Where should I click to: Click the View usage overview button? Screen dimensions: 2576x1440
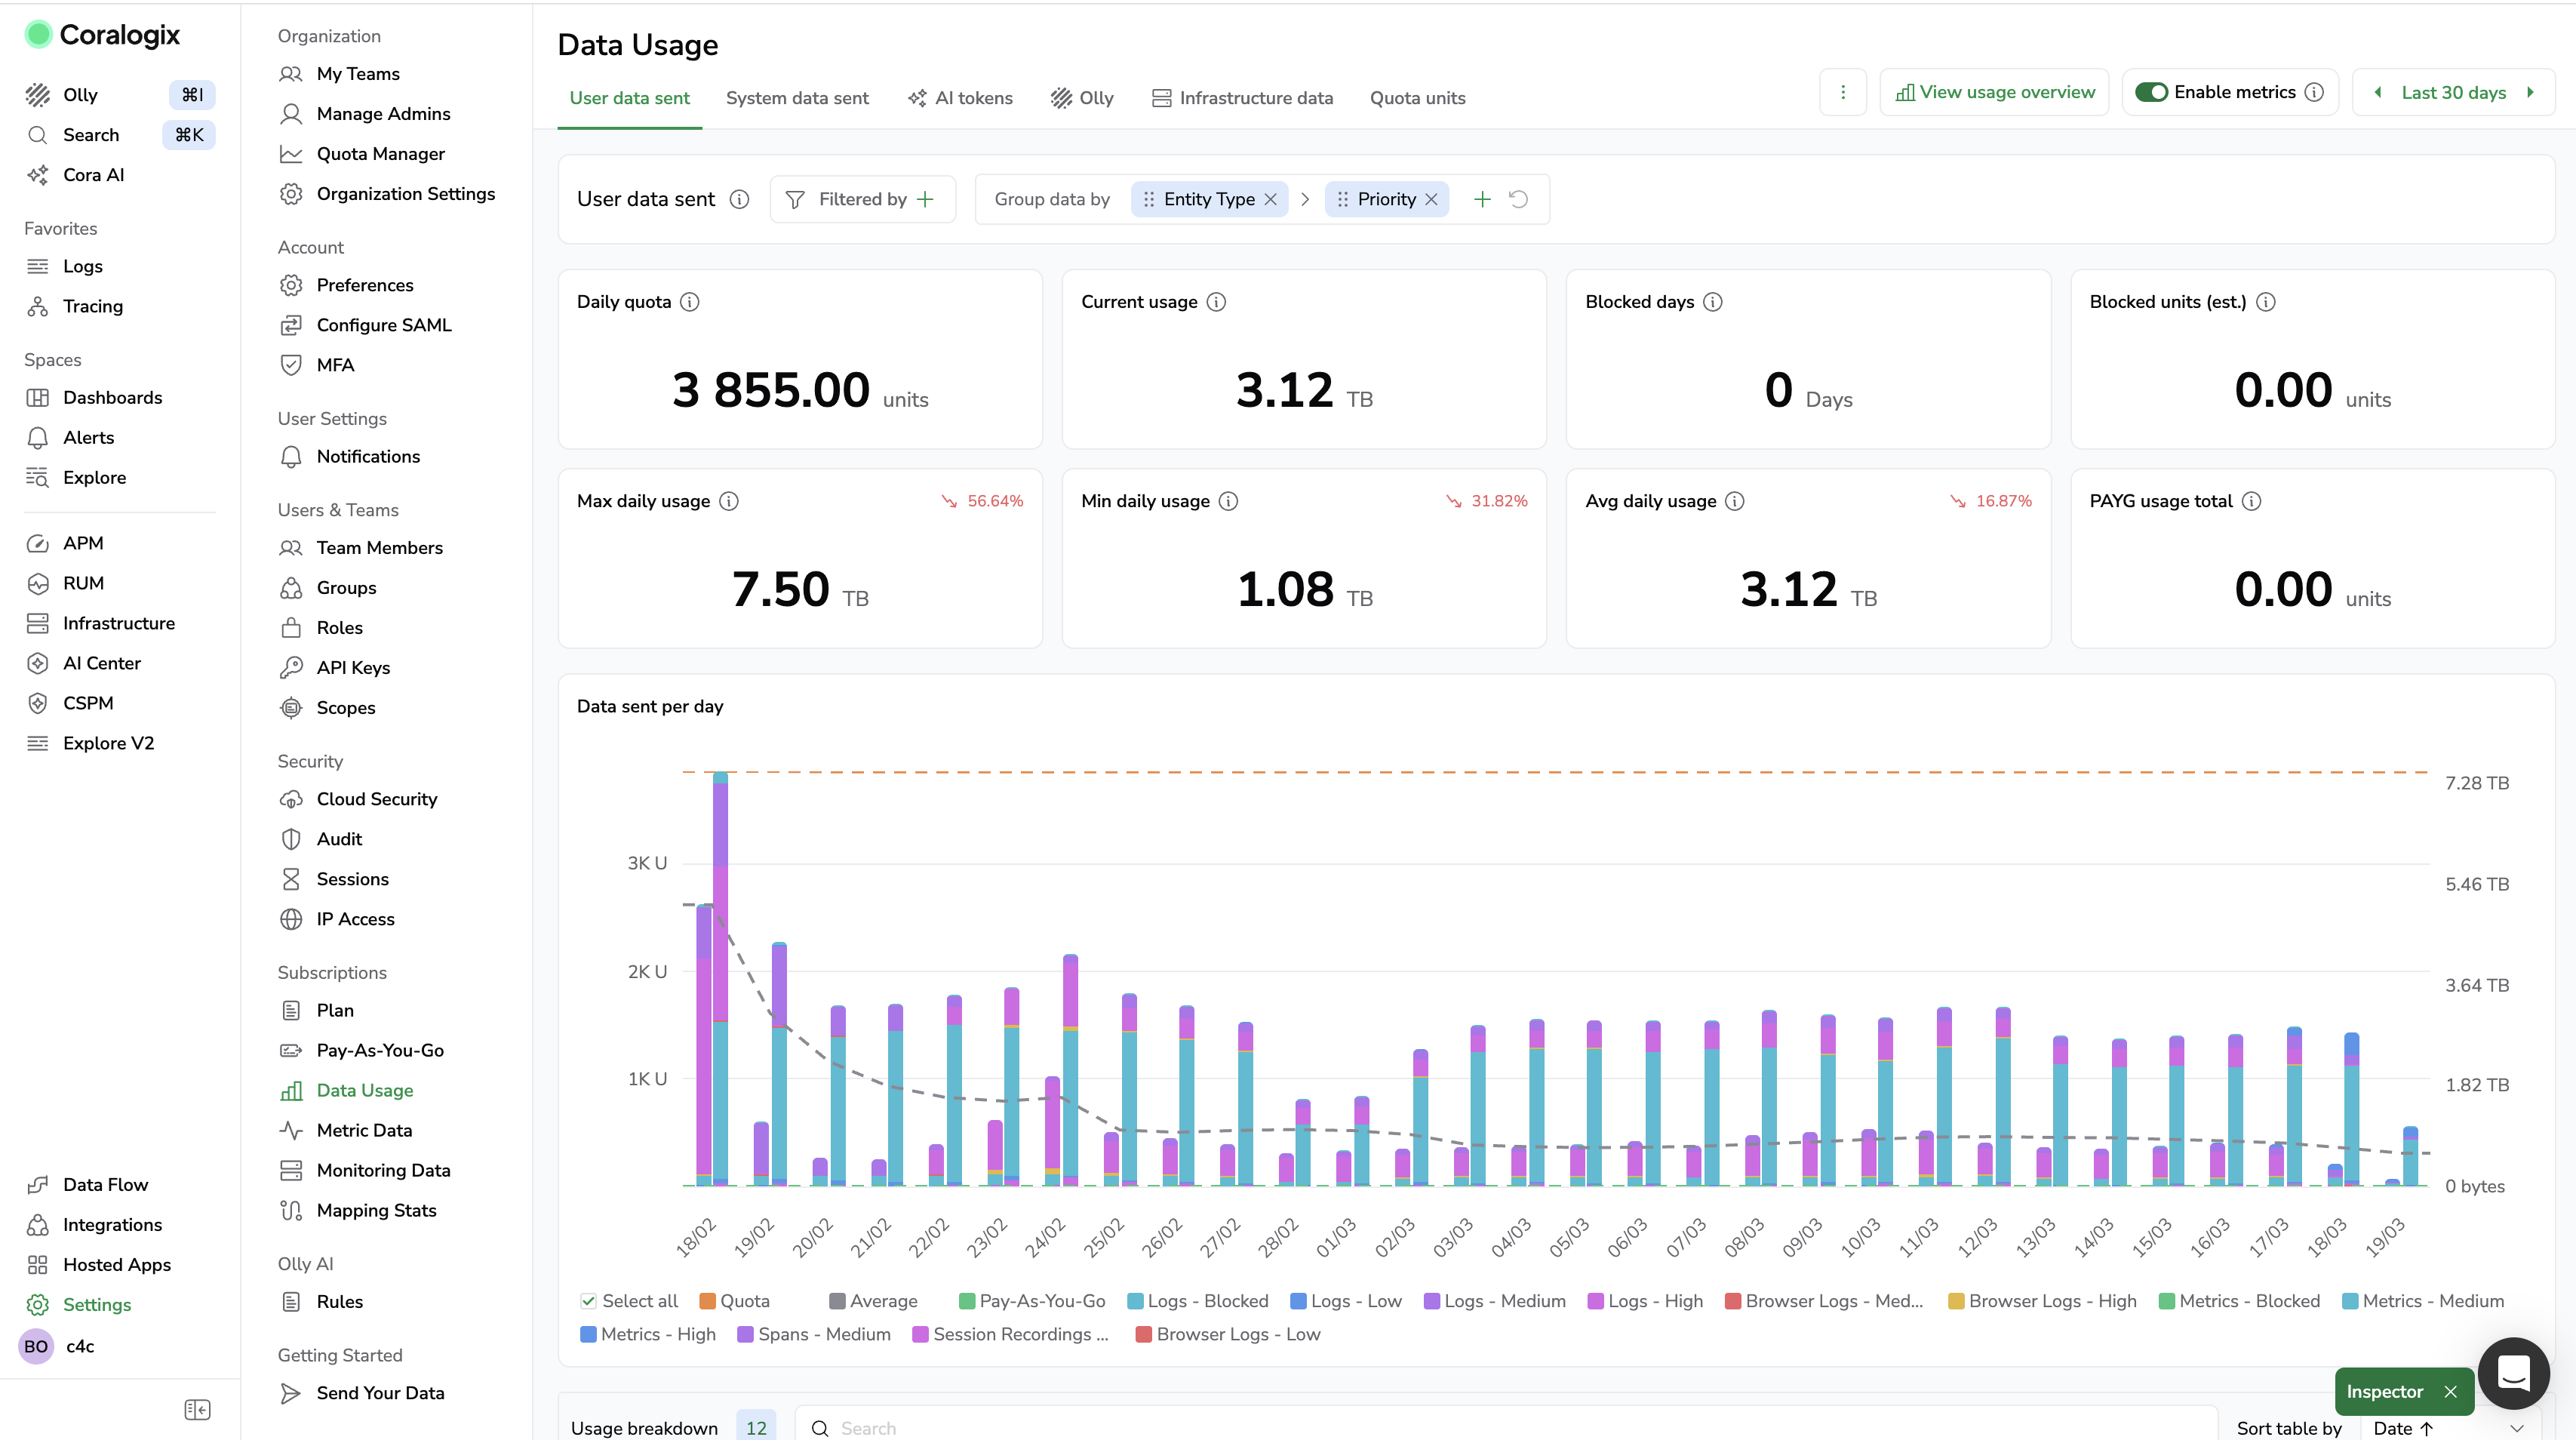pyautogui.click(x=1994, y=92)
